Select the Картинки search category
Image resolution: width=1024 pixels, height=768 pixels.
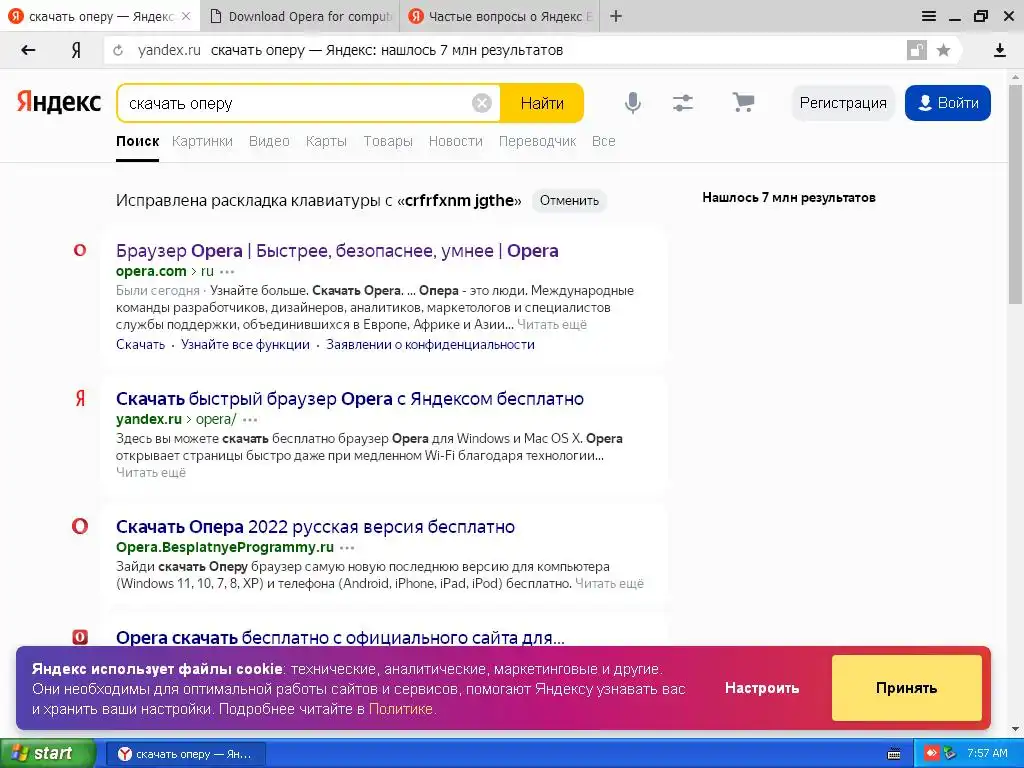[x=202, y=141]
